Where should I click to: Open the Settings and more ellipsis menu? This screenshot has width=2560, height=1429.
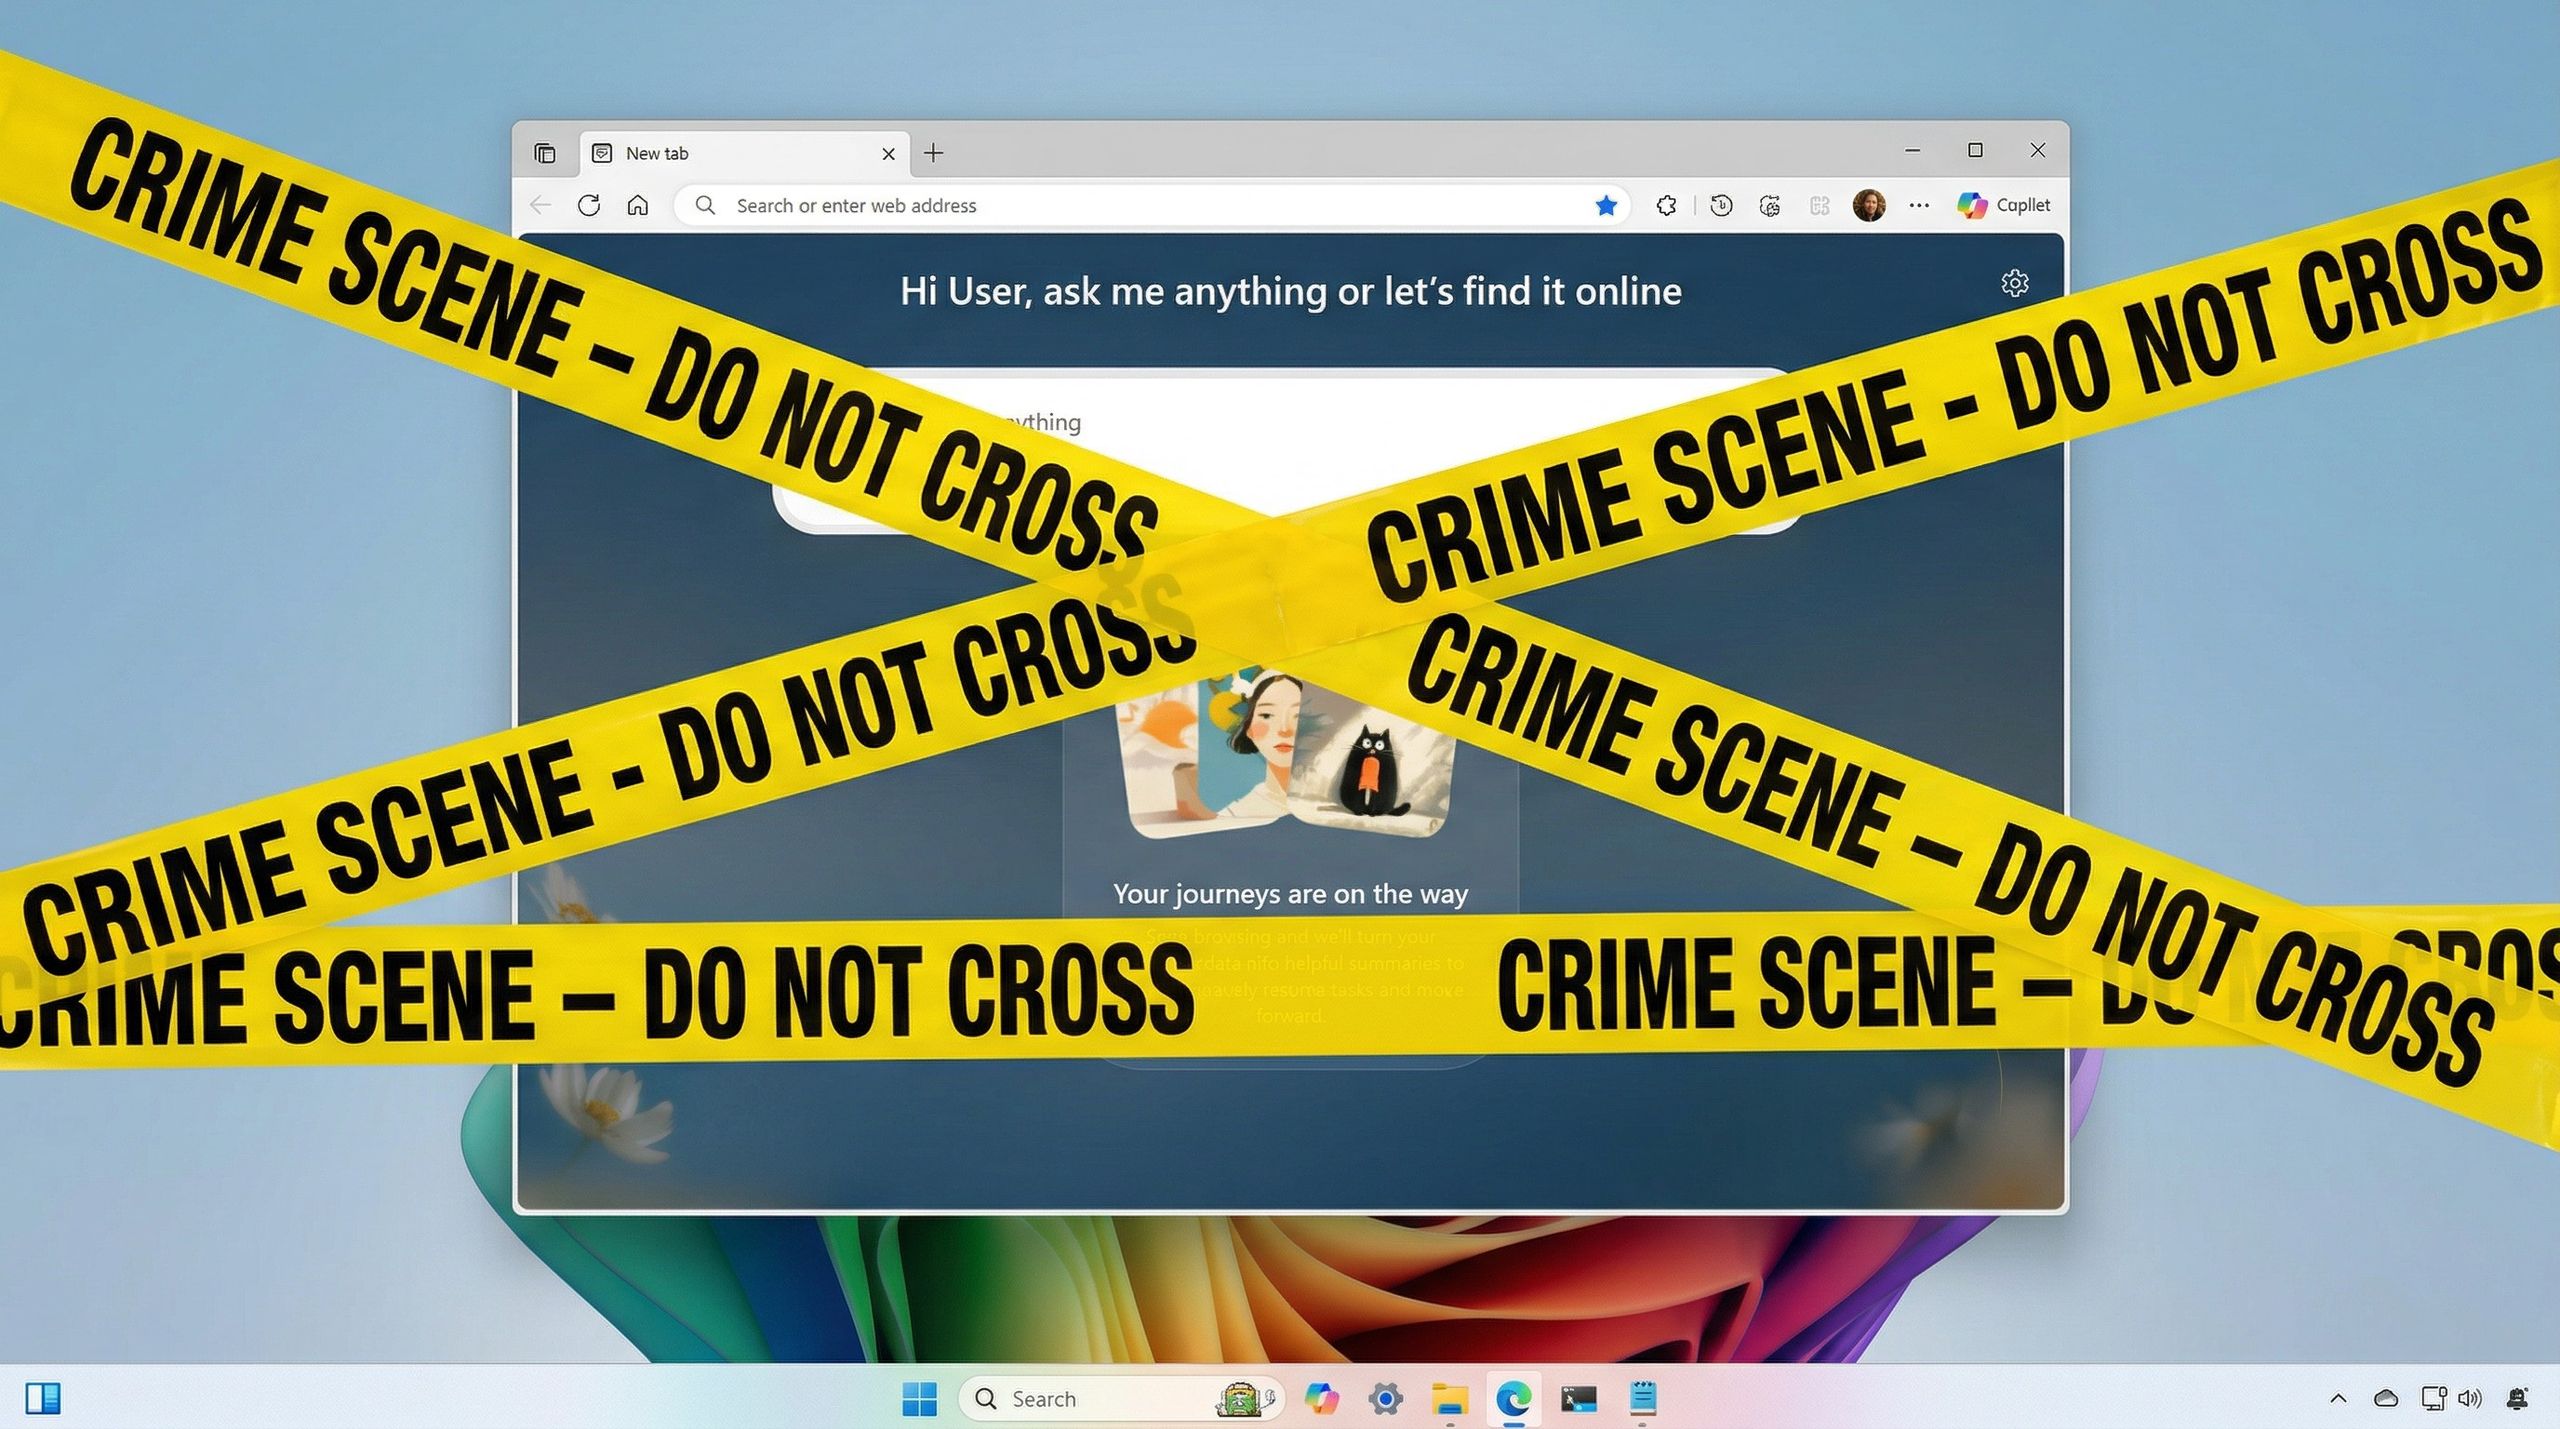tap(1919, 205)
